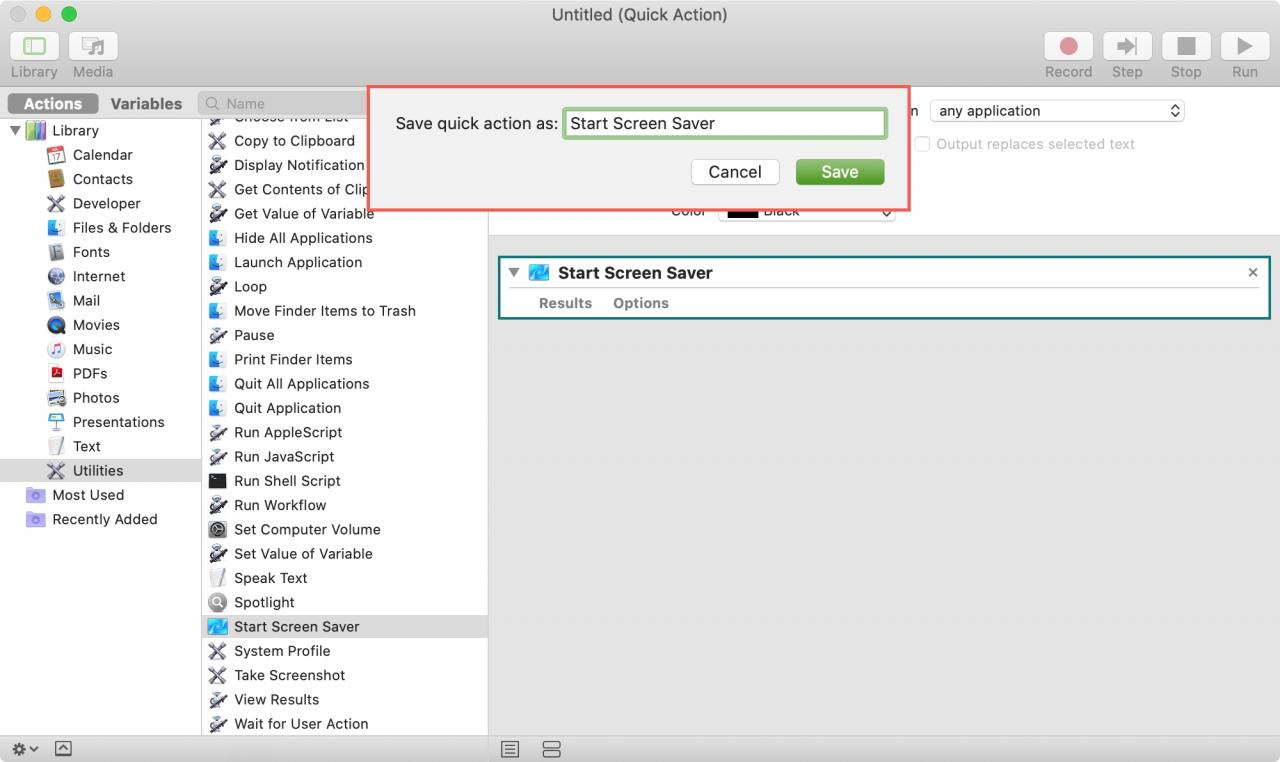1280x762 pixels.
Task: Cancel the save dialog
Action: pyautogui.click(x=735, y=172)
